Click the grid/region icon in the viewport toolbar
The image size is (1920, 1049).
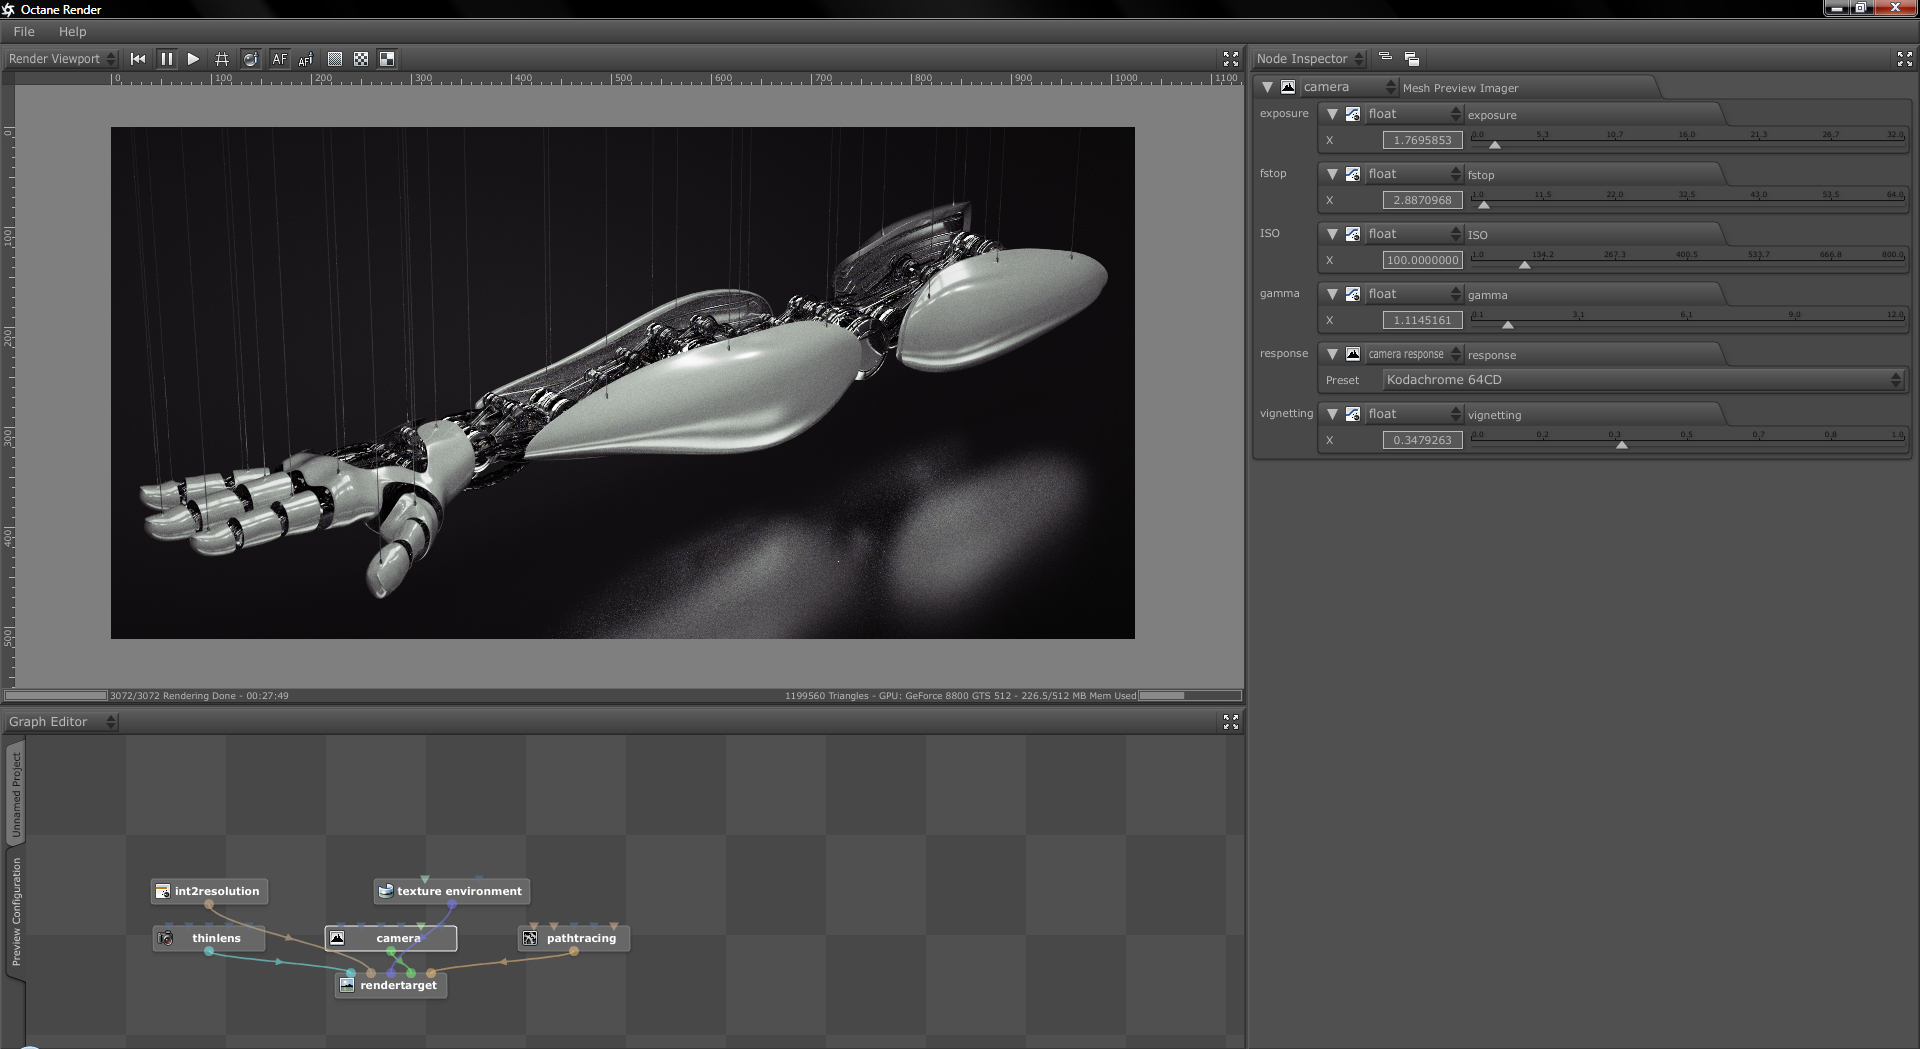222,59
